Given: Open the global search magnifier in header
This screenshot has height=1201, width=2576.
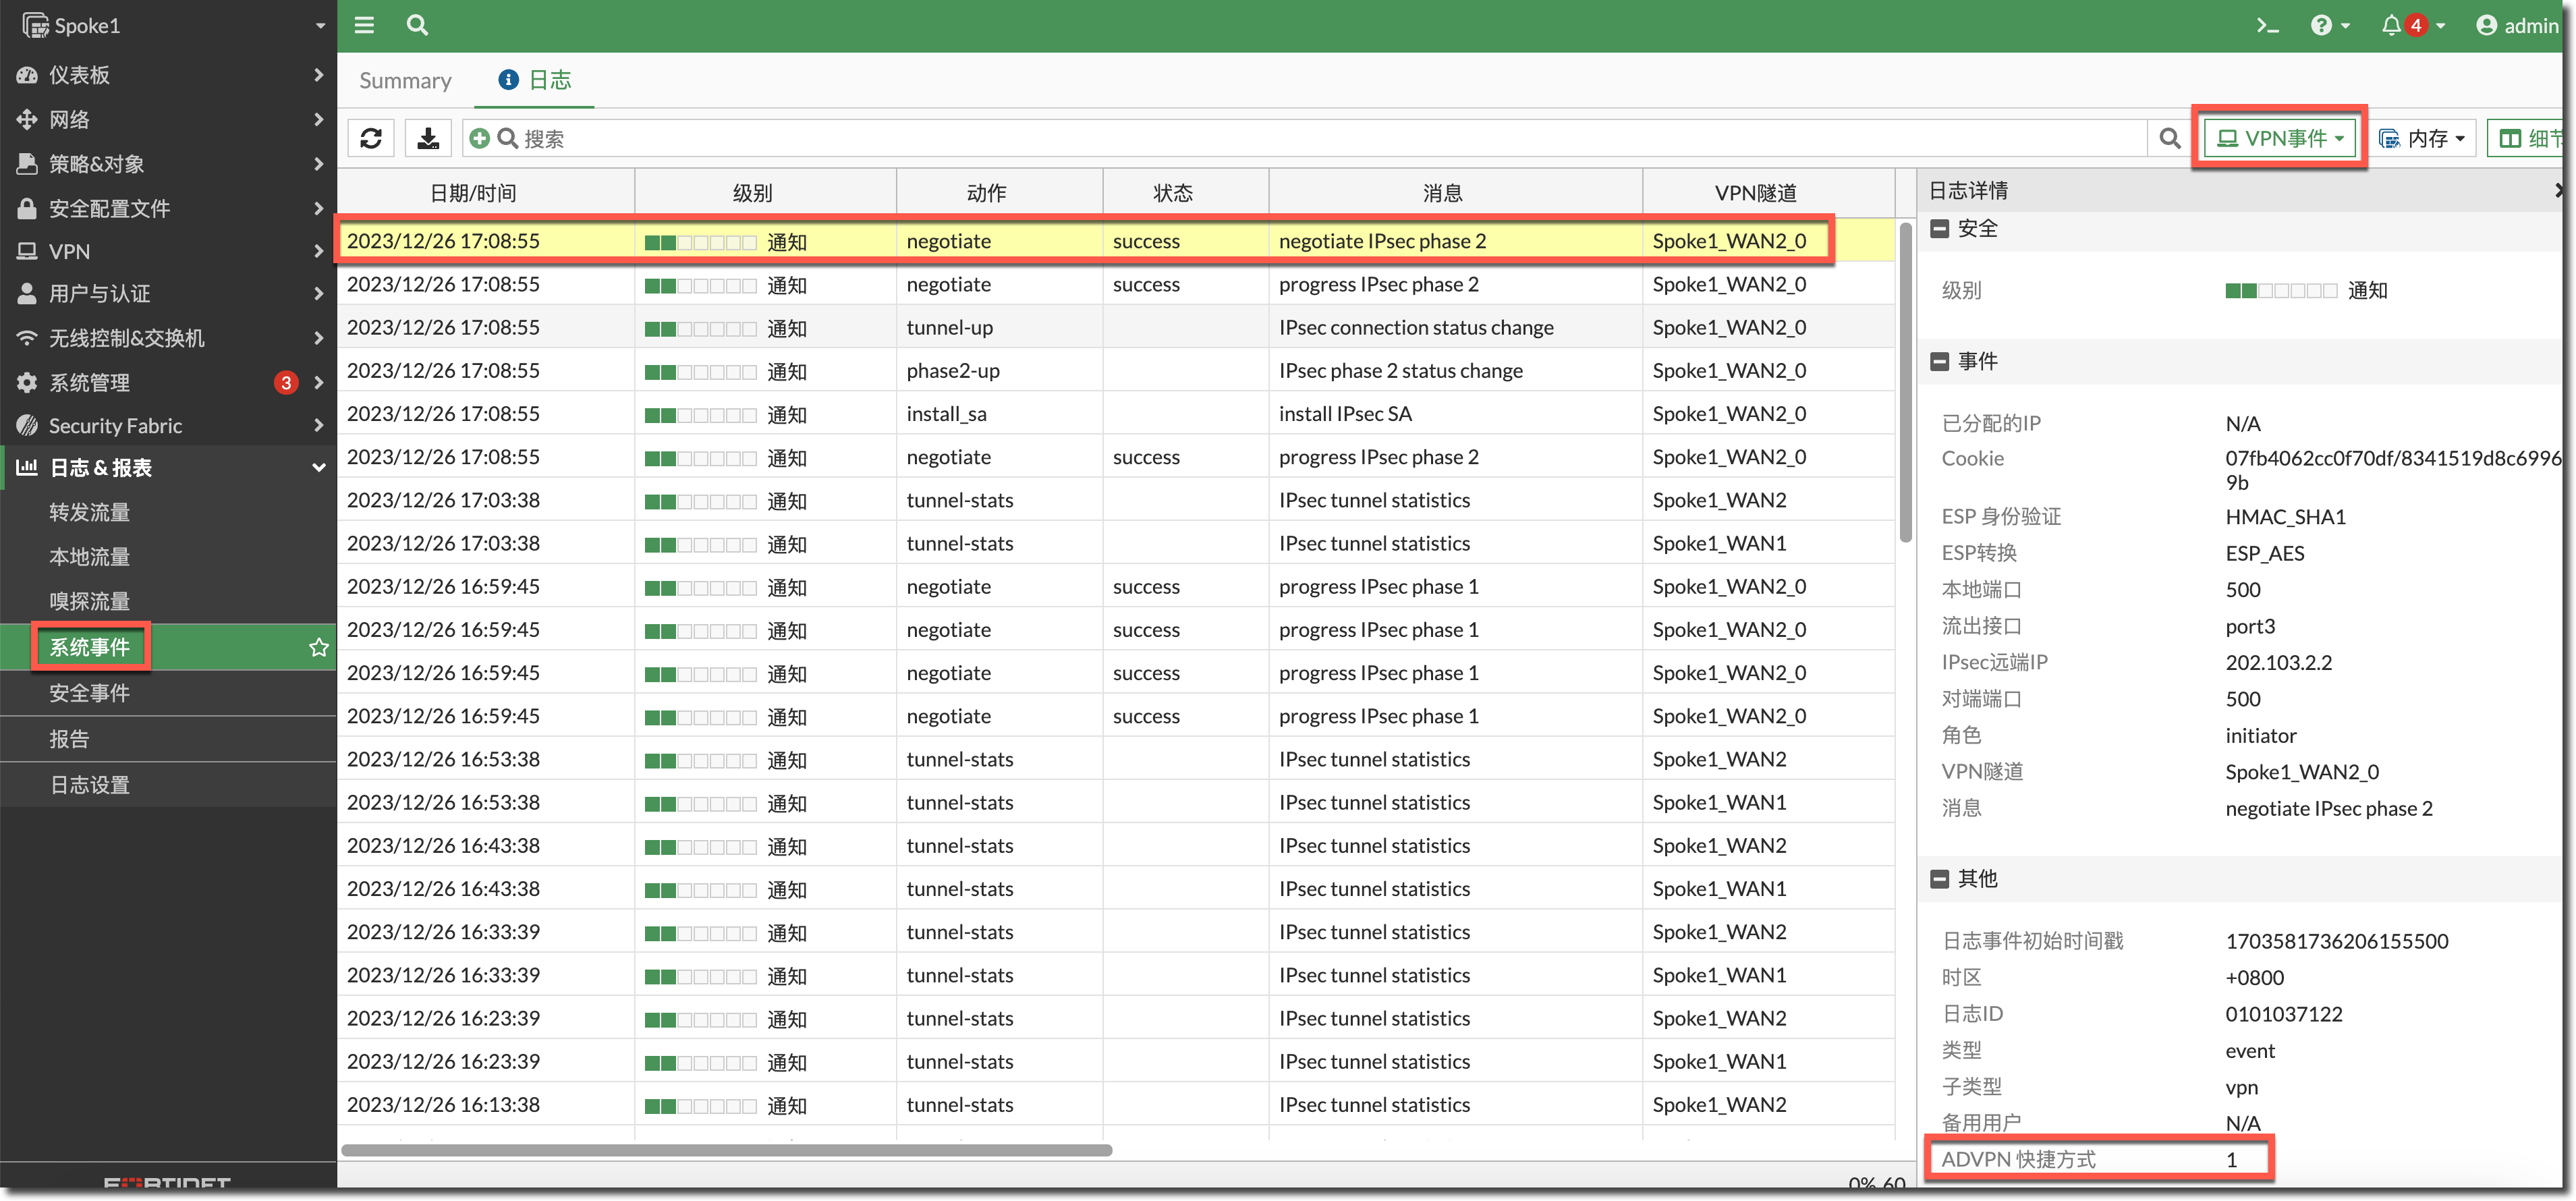Looking at the screenshot, I should tap(417, 25).
